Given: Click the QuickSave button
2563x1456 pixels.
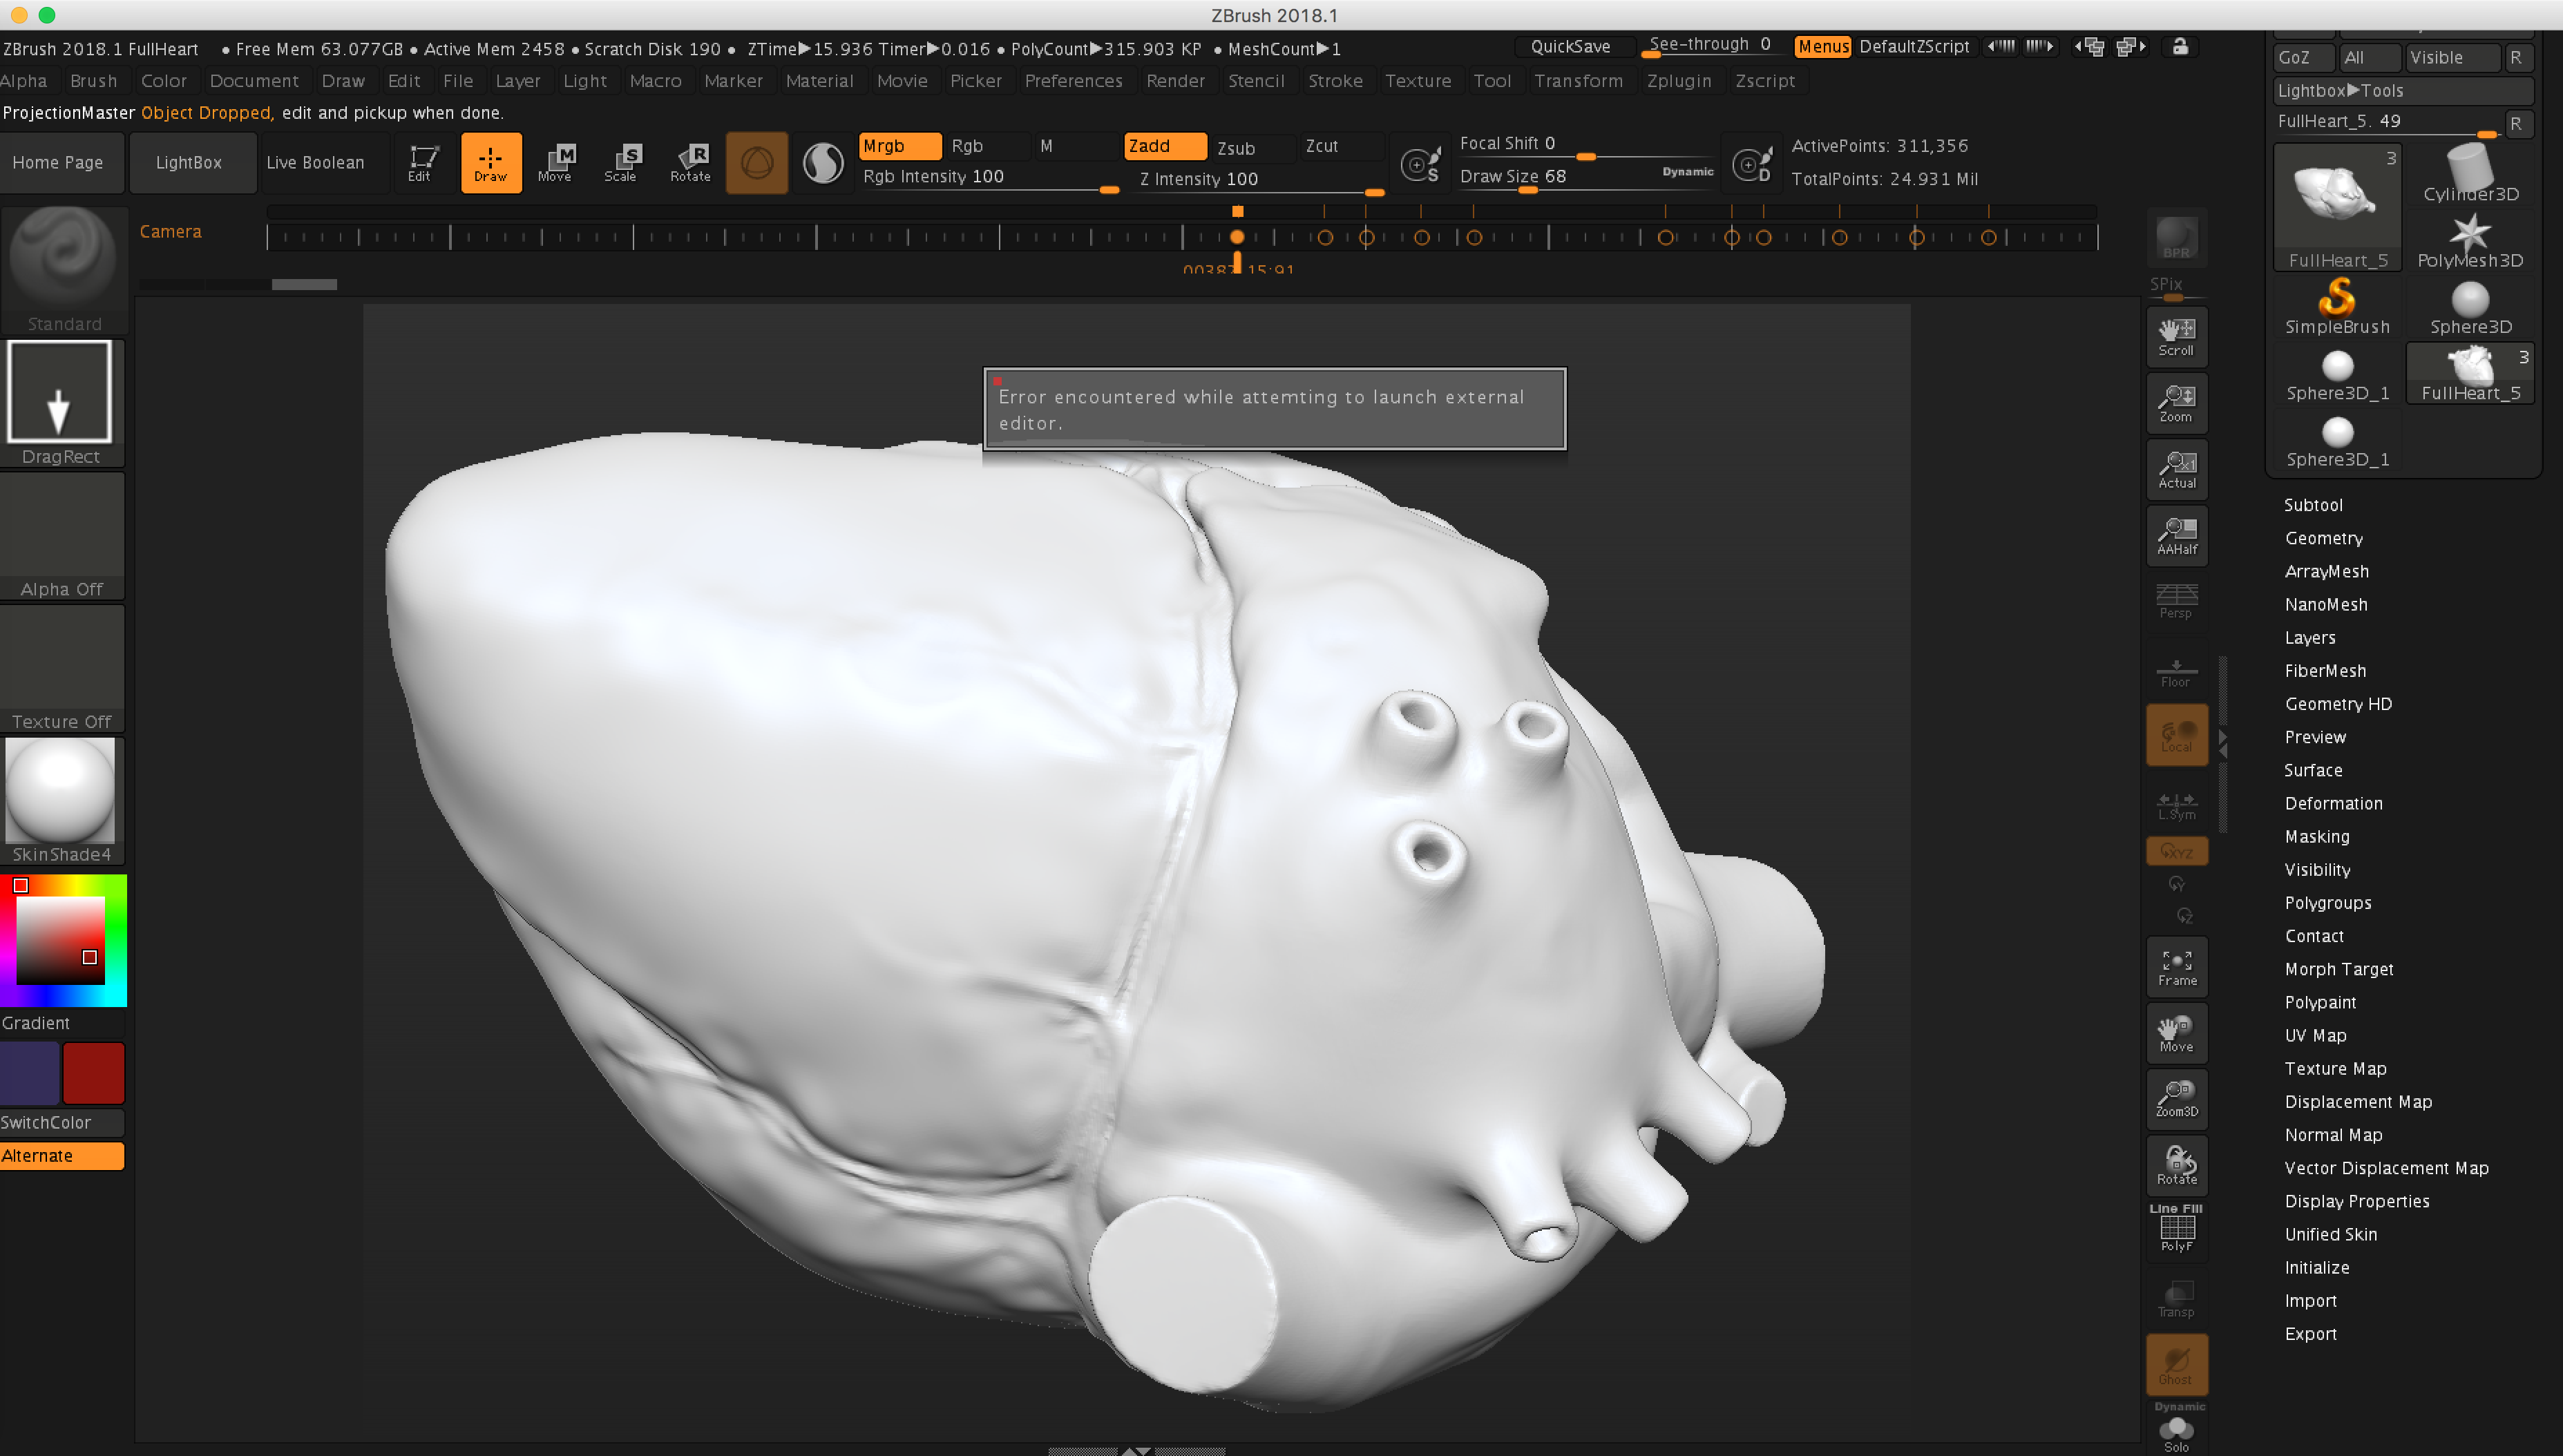Looking at the screenshot, I should tap(1570, 47).
